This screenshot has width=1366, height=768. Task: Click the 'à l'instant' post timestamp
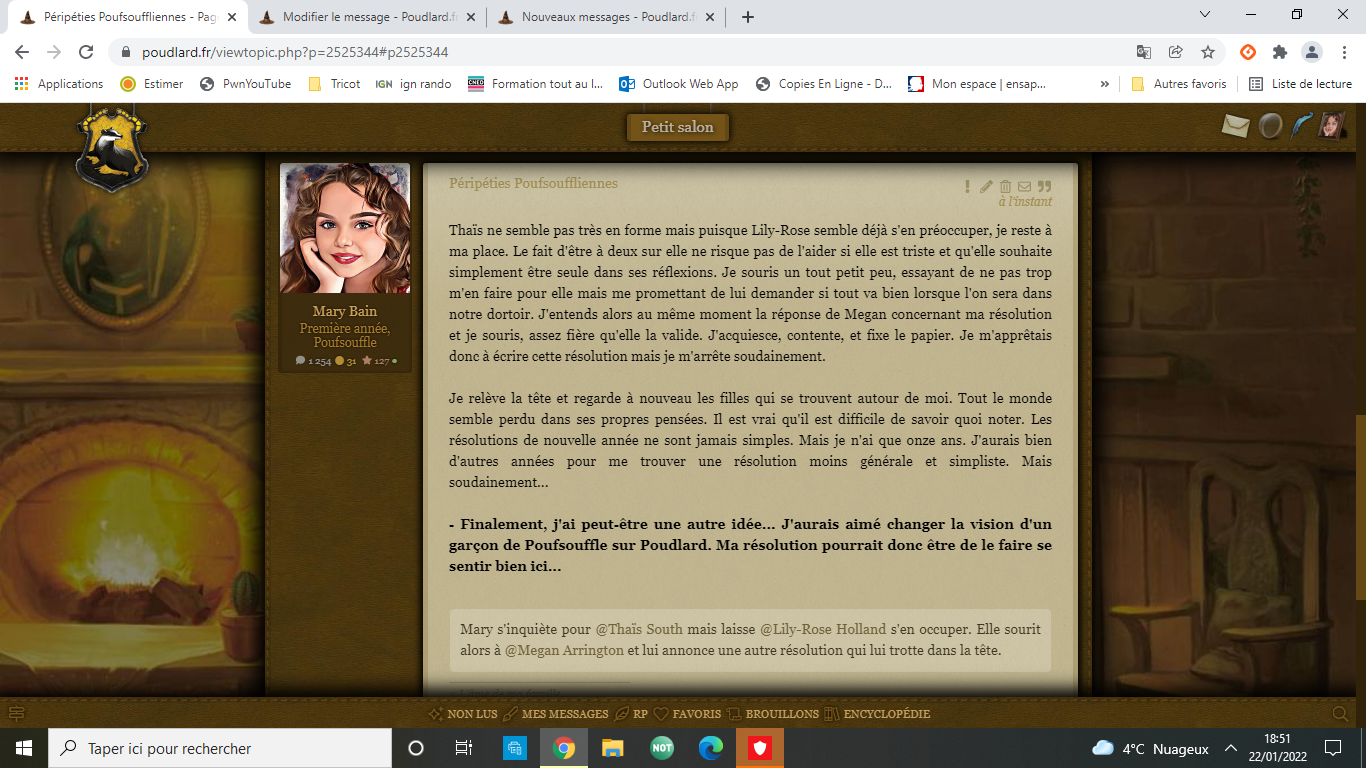tap(1025, 201)
